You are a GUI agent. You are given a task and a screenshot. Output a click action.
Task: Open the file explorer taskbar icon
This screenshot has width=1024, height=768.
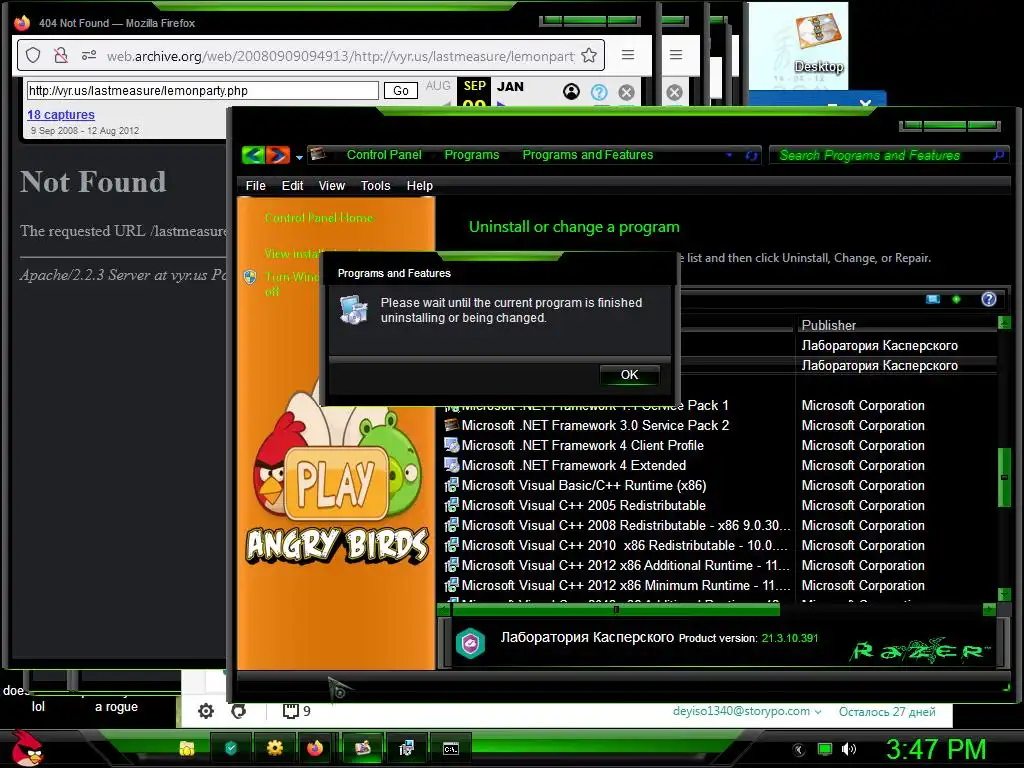(187, 748)
